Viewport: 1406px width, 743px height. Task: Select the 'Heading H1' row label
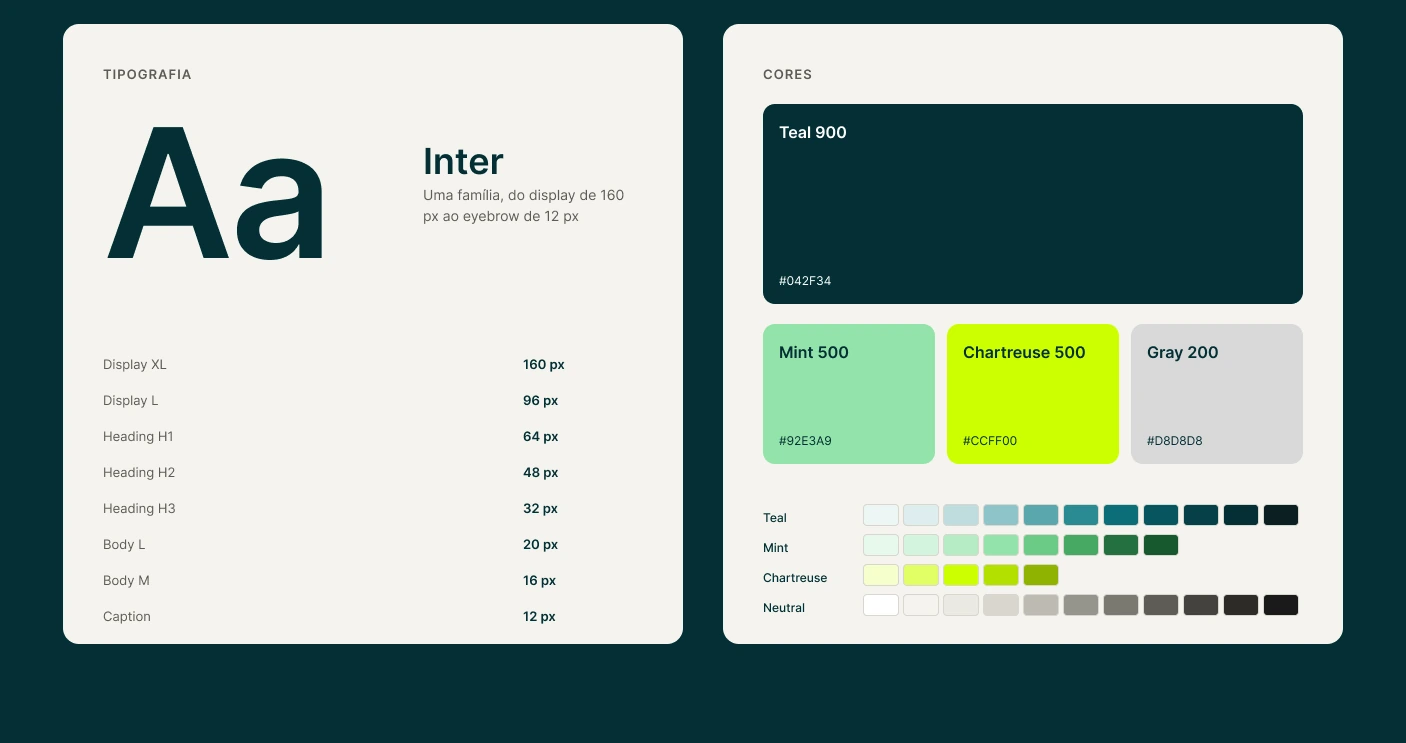click(x=138, y=437)
